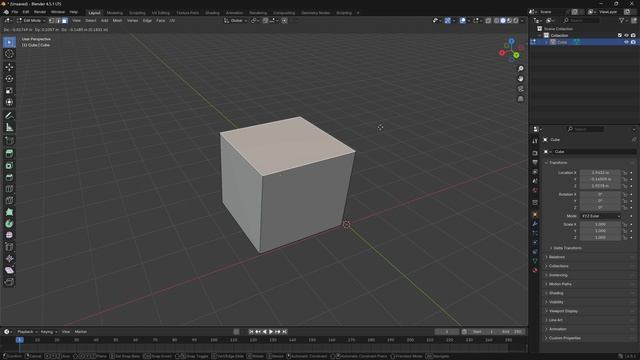Image resolution: width=640 pixels, height=360 pixels.
Task: Click the outliner search field
Action: tap(581, 20)
